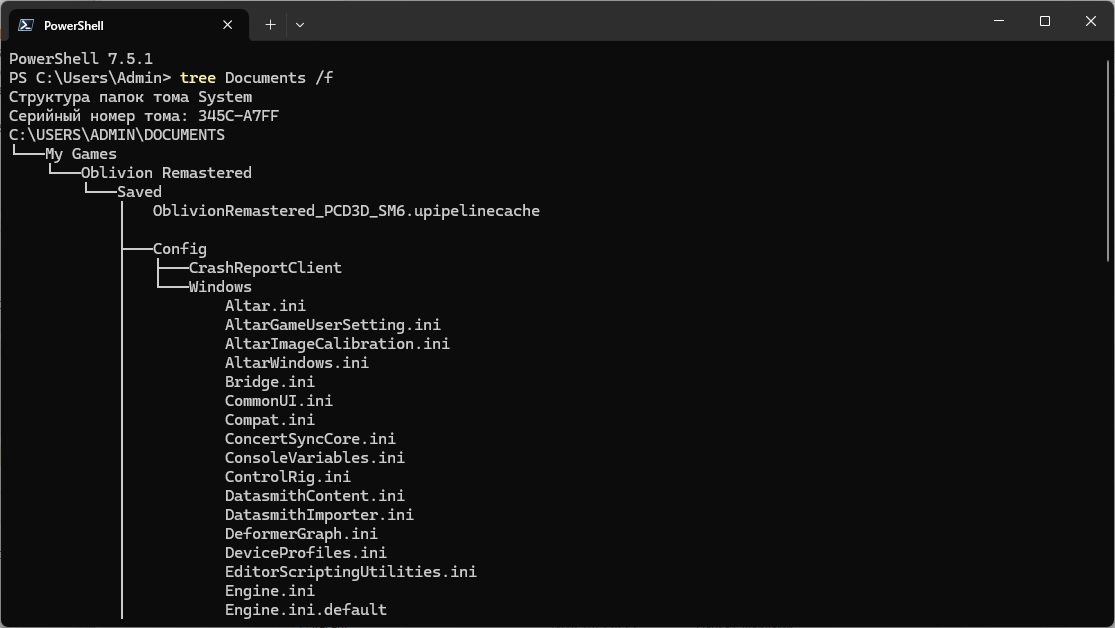The width and height of the screenshot is (1115, 628).
Task: Expand the new tab profiles dropdown
Action: [x=300, y=25]
